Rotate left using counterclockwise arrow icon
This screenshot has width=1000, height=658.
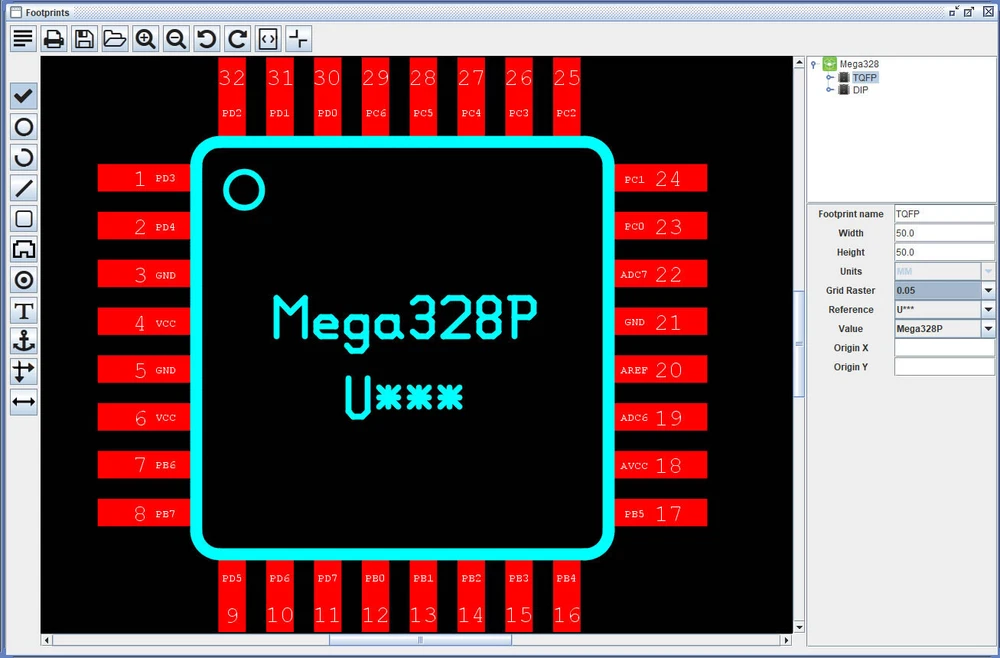[x=207, y=39]
